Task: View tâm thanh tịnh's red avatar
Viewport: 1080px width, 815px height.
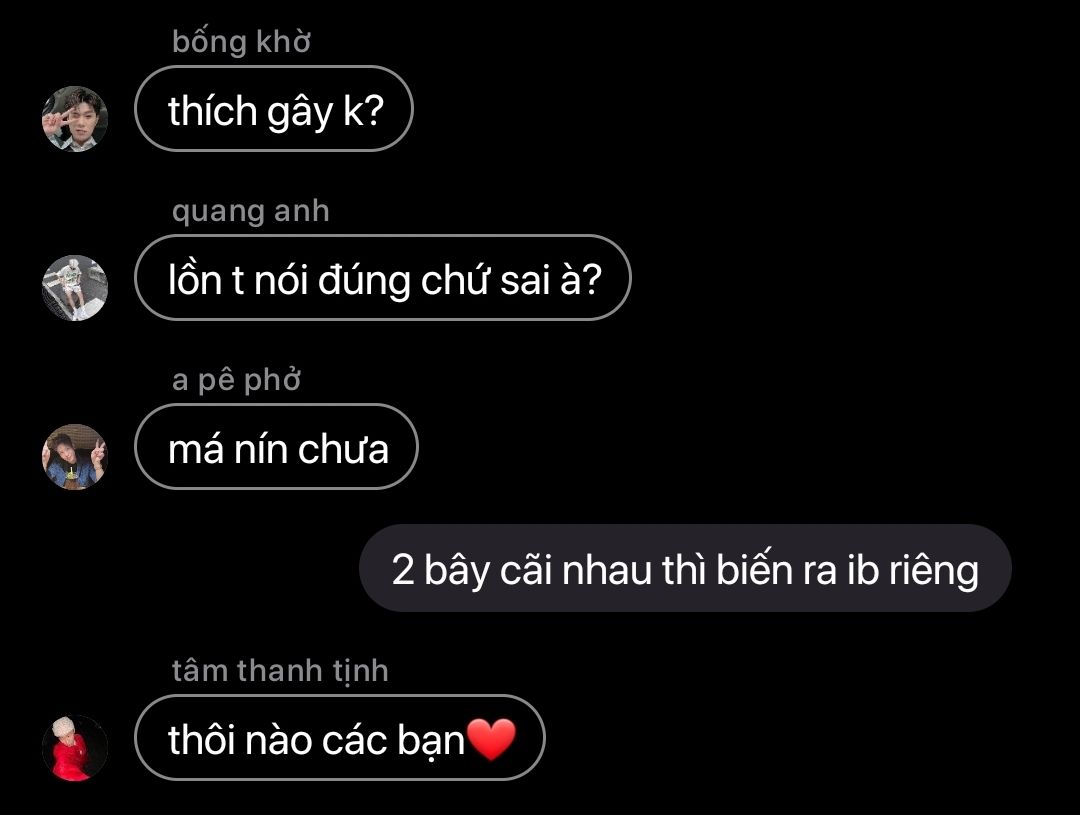Action: [x=75, y=748]
